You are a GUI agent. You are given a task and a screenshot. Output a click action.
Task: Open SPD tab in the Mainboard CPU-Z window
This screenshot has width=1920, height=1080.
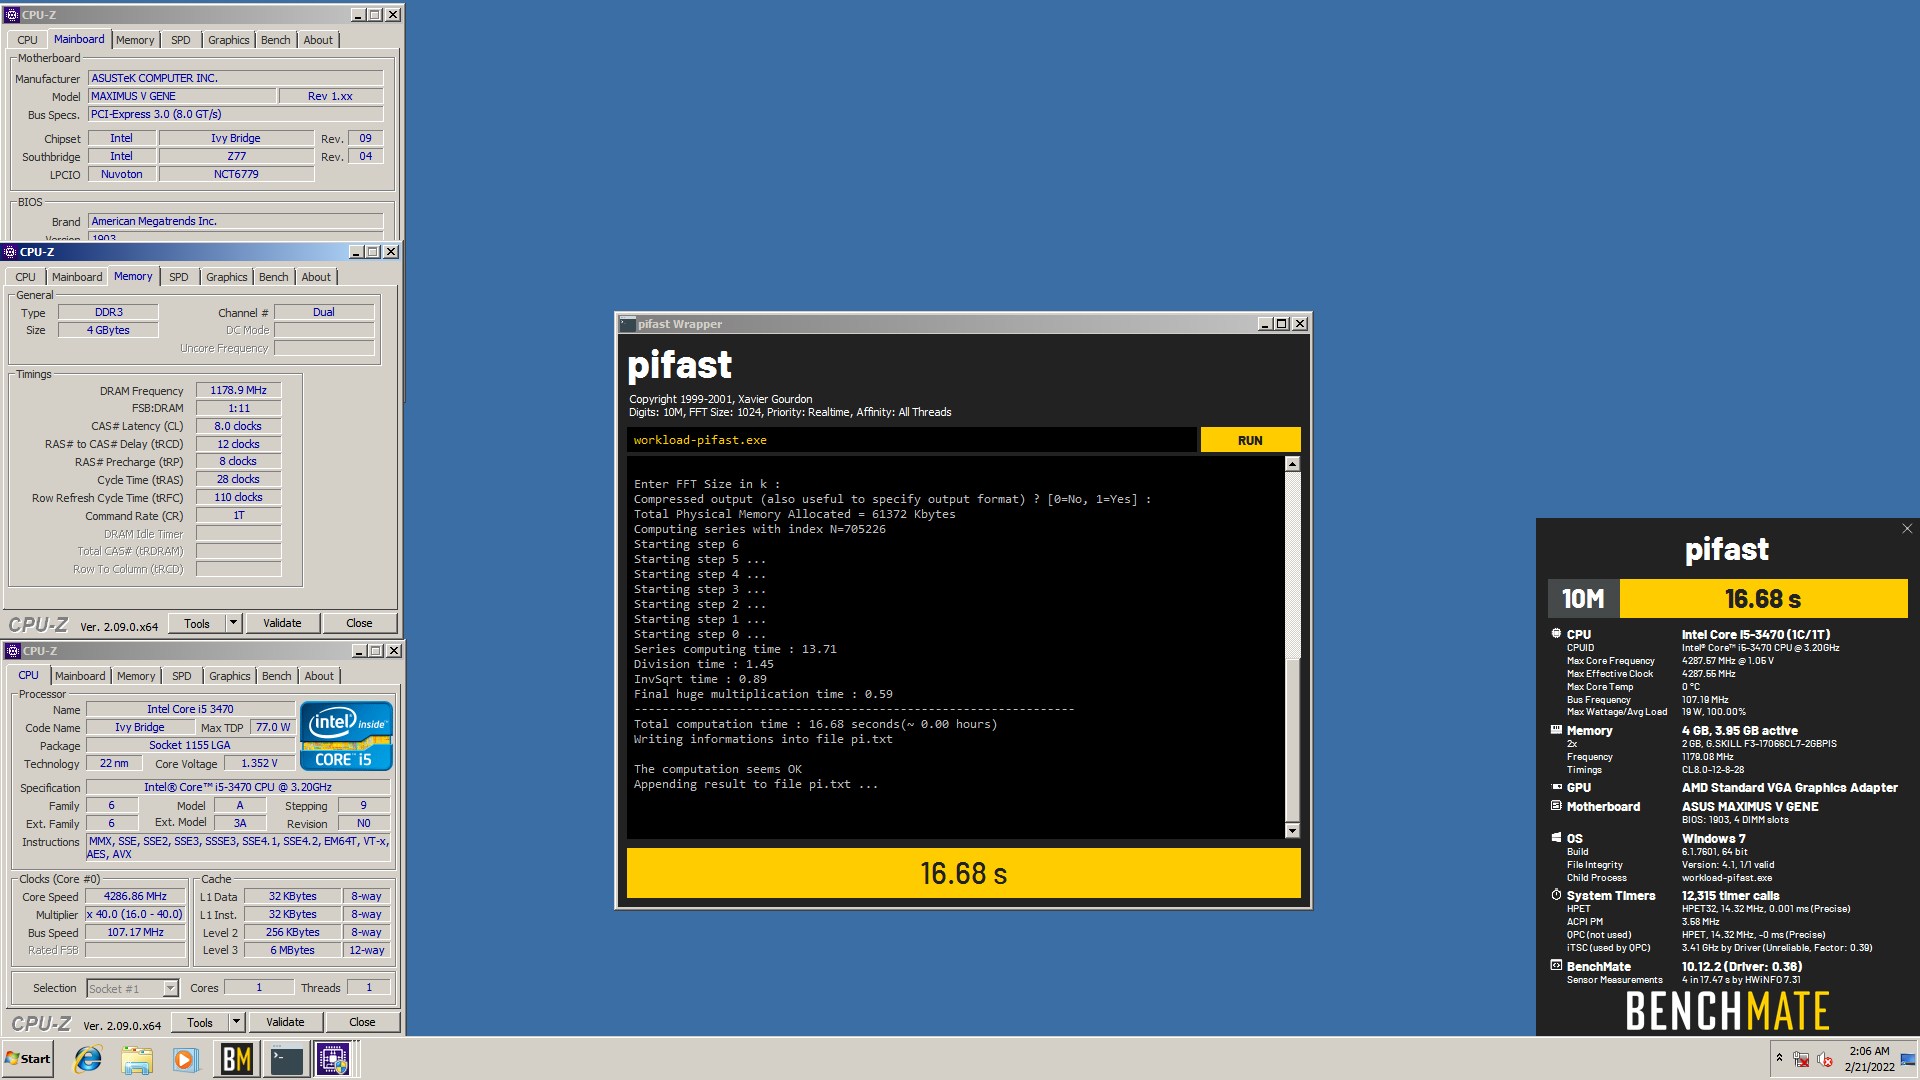[180, 40]
